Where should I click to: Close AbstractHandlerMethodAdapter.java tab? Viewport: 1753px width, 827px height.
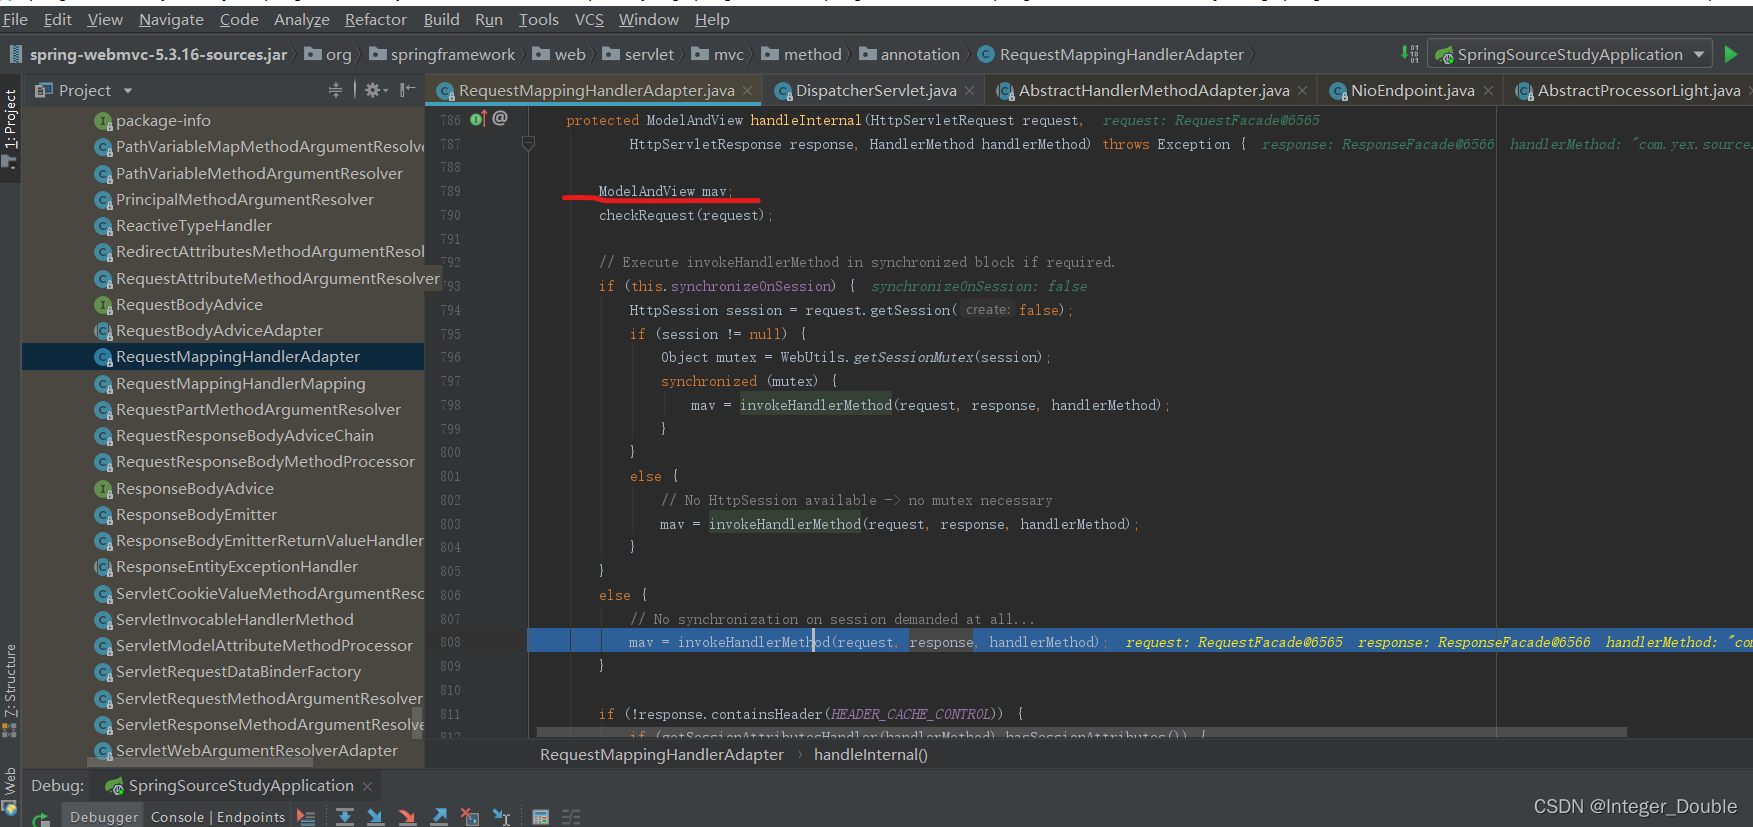coord(1302,91)
